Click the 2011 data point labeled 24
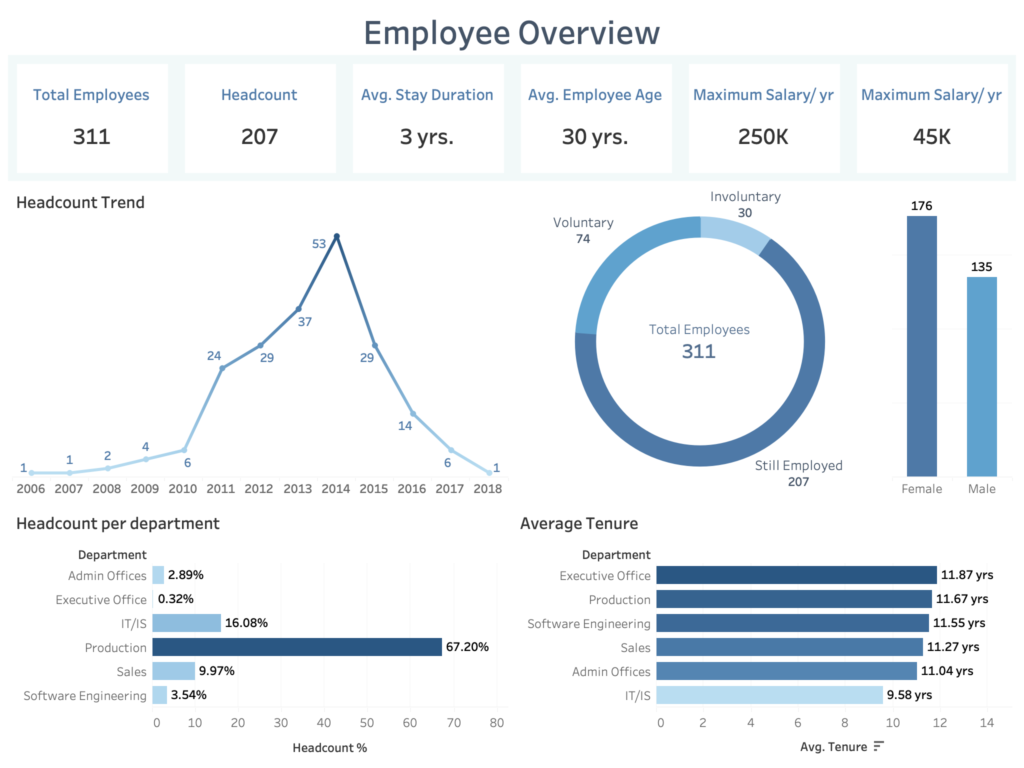1024x768 pixels. 222,368
